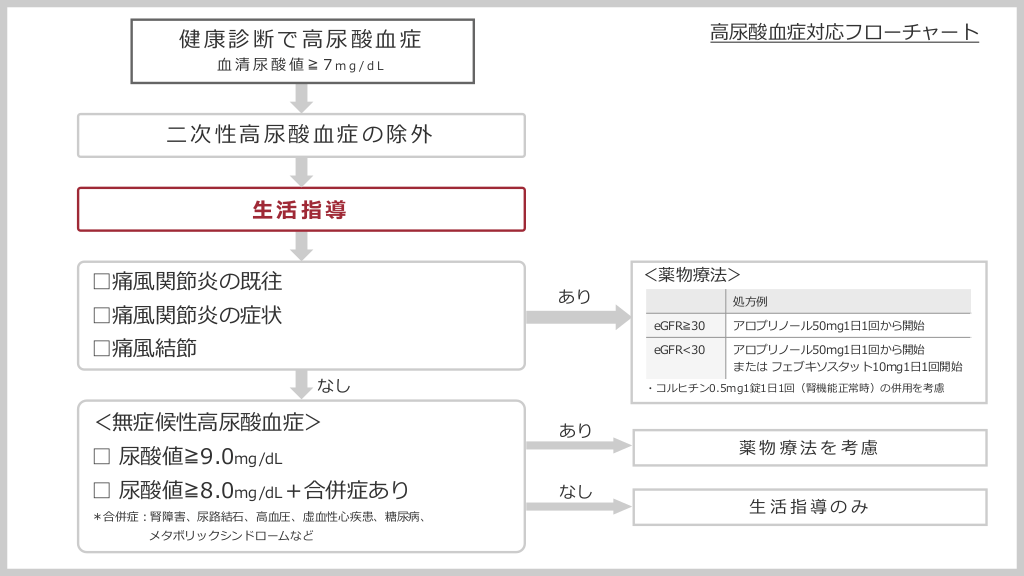Viewport: 1024px width, 576px height.
Task: Click the down arrow directly below 生活指導
Action: click(301, 245)
